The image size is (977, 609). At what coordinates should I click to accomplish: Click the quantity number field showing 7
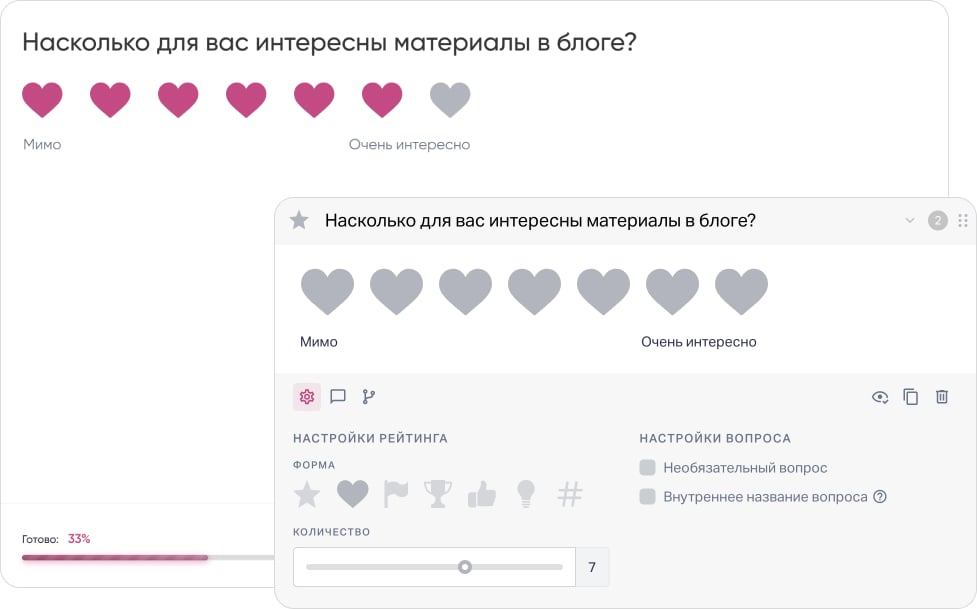point(592,567)
